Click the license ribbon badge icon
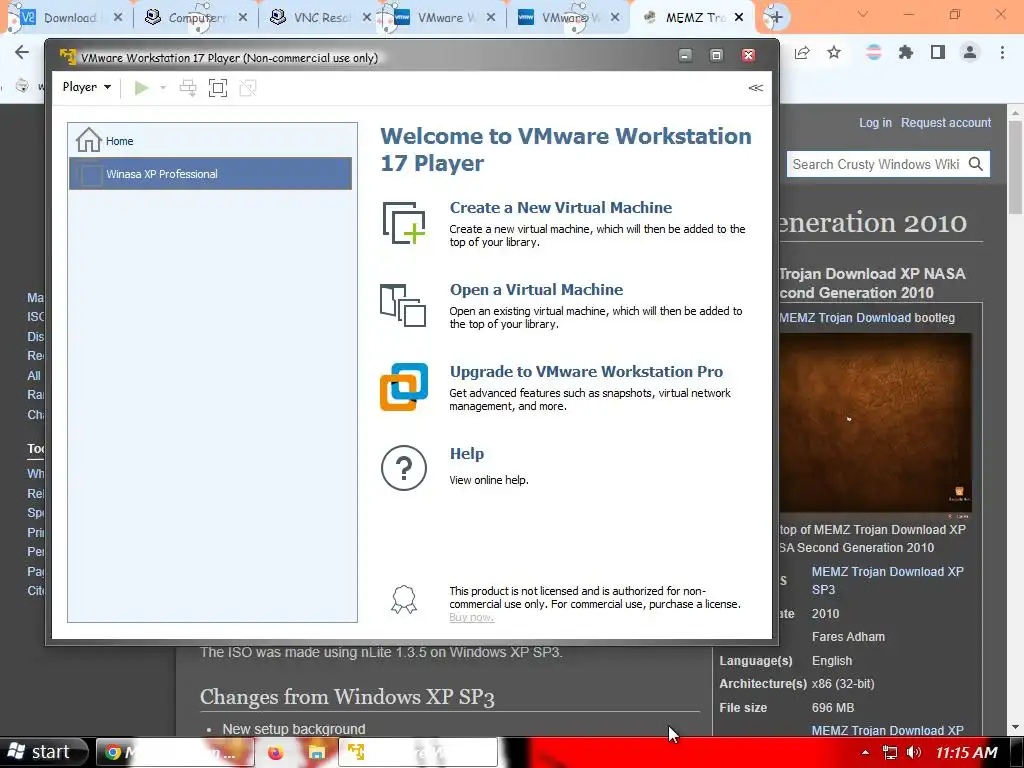Screen dimensions: 1024x768 (404, 599)
